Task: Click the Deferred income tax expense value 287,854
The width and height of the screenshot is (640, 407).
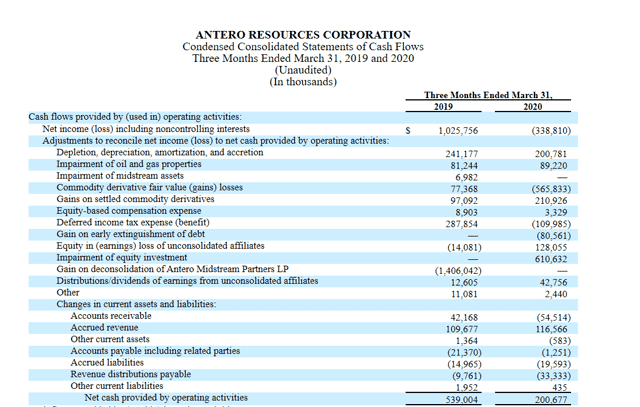Action: tap(459, 223)
